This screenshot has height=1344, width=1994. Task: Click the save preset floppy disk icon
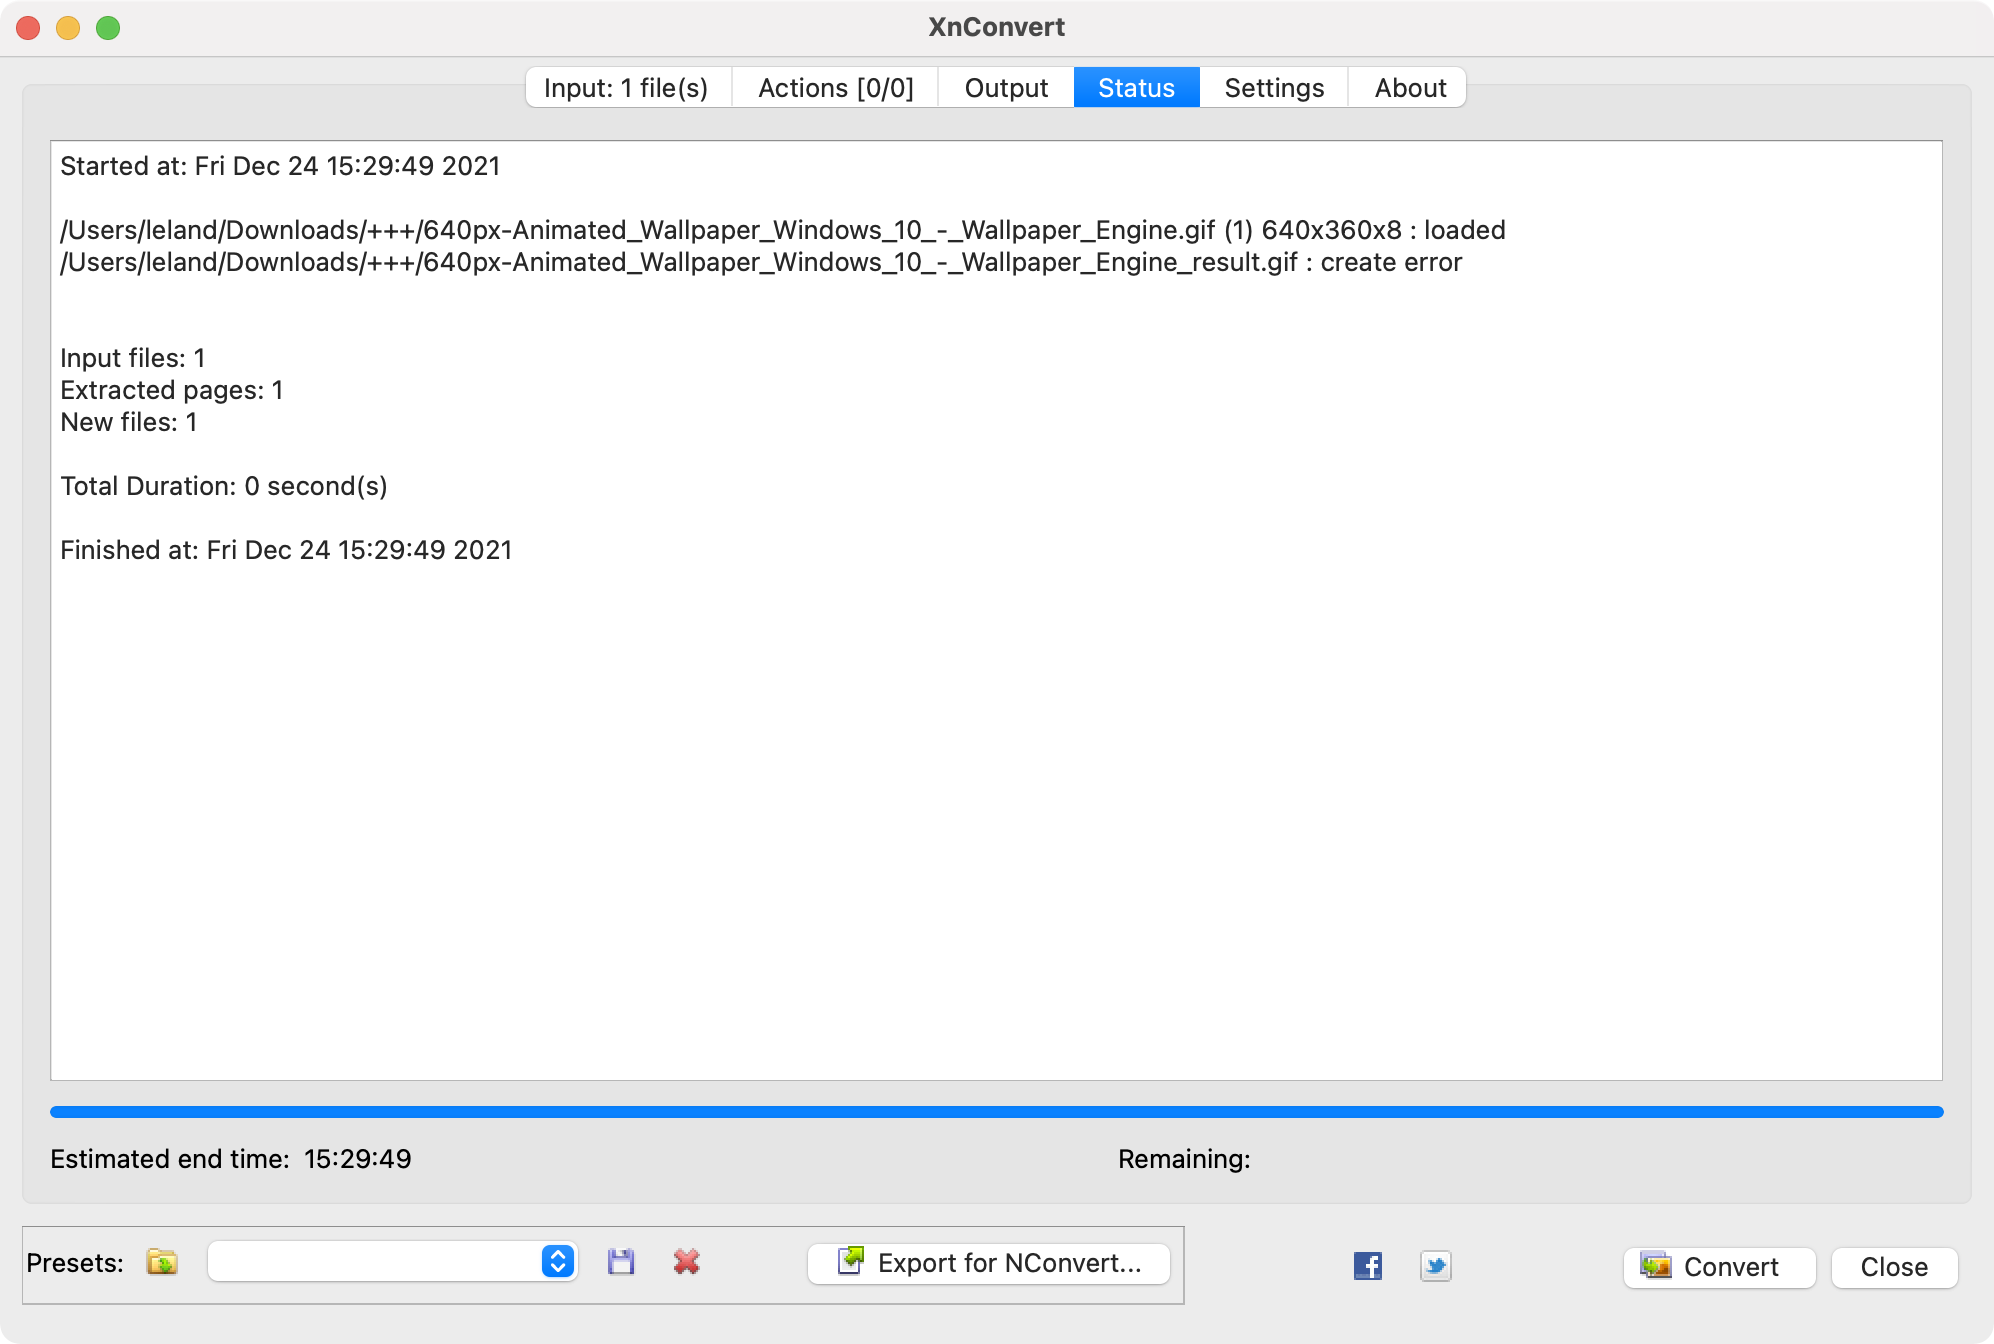coord(621,1262)
